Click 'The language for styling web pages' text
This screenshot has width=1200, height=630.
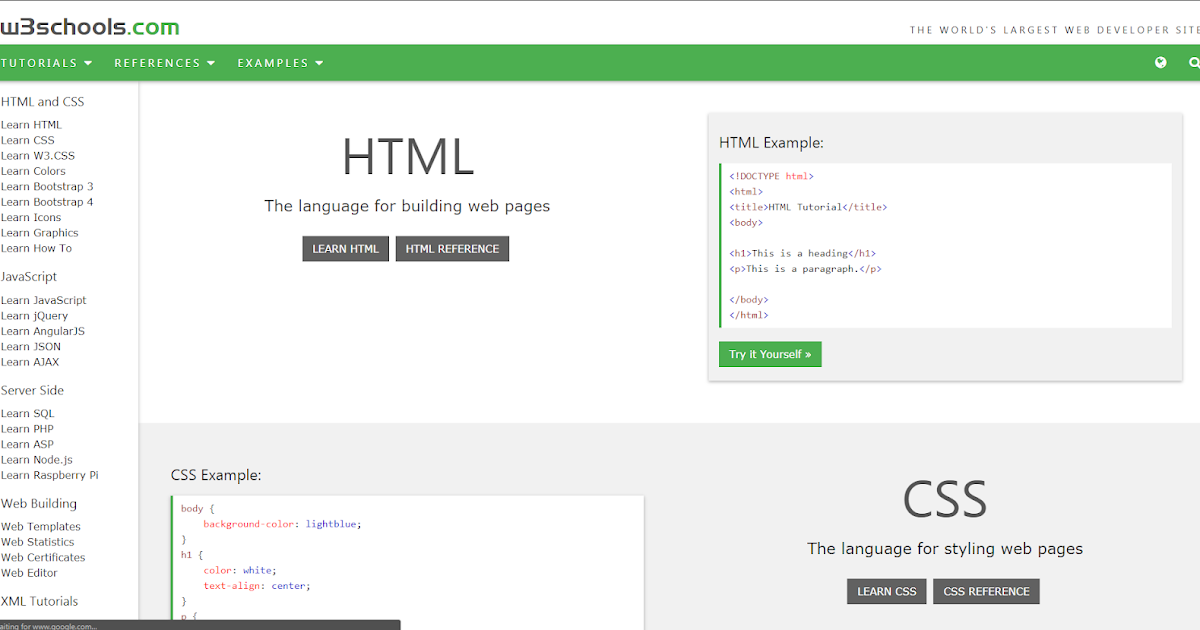[945, 549]
